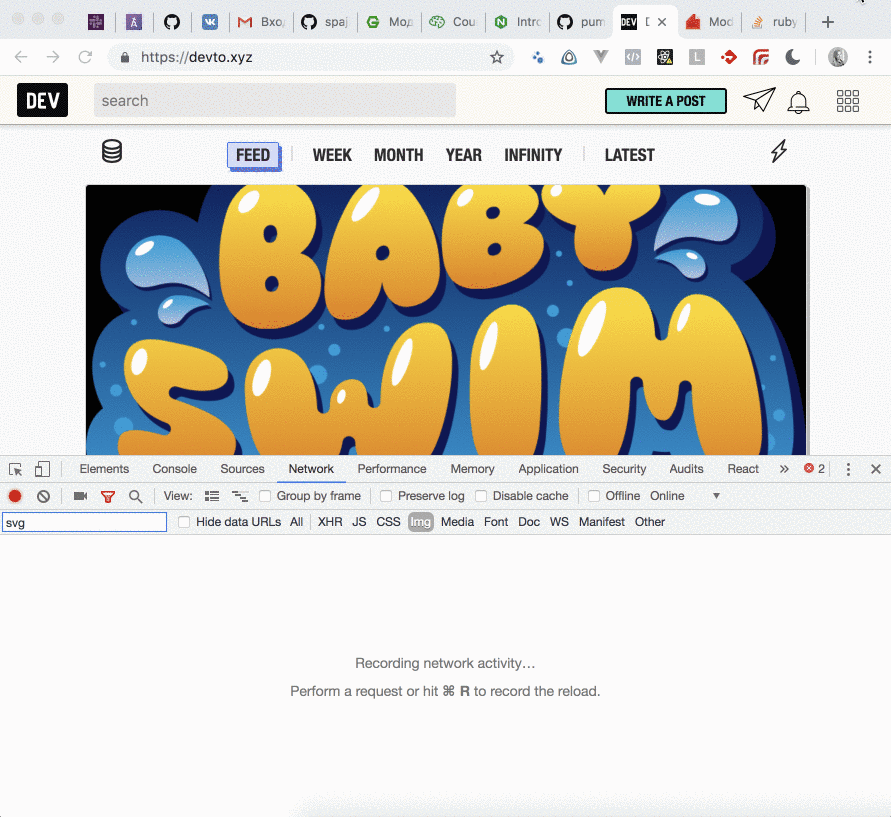Click the DEV logo

(42, 100)
